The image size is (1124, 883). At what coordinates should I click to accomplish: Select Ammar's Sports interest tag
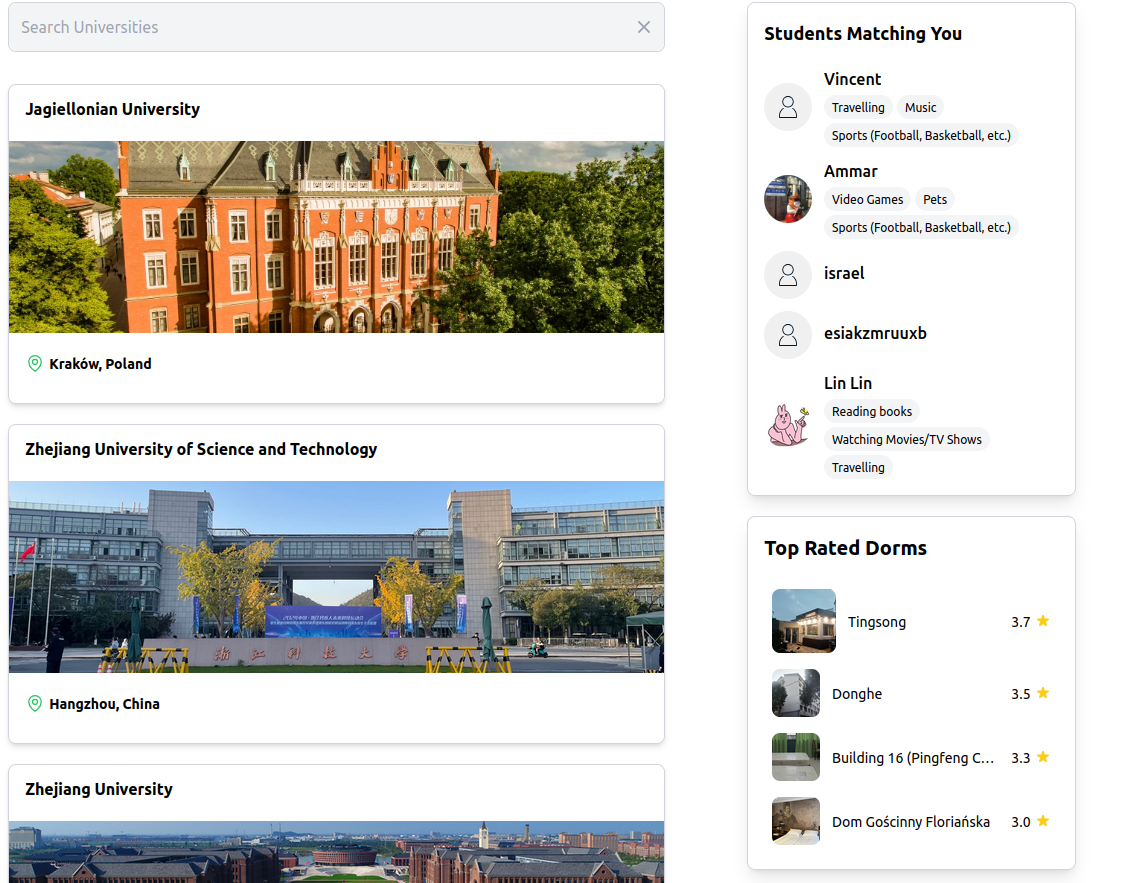coord(921,227)
